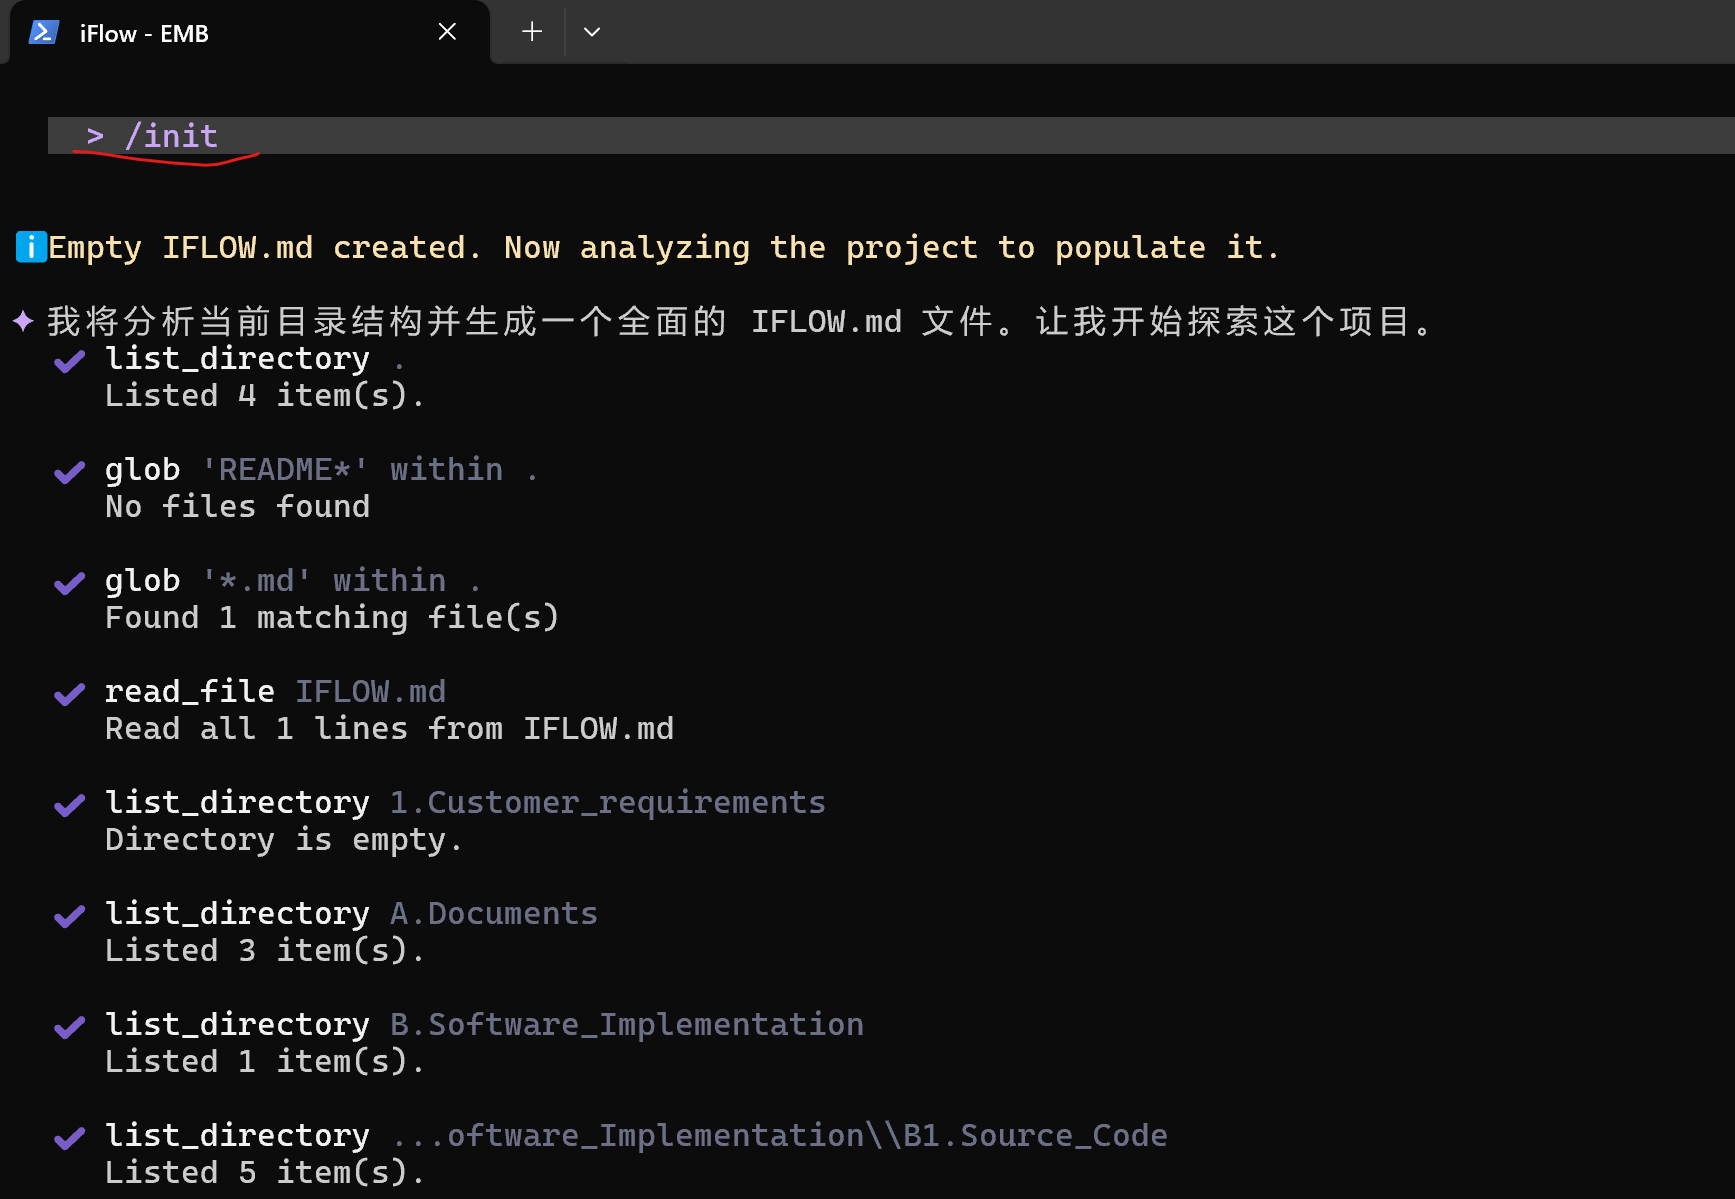Click the 1.Customer_requirements directory path
The height and width of the screenshot is (1199, 1735).
point(608,803)
